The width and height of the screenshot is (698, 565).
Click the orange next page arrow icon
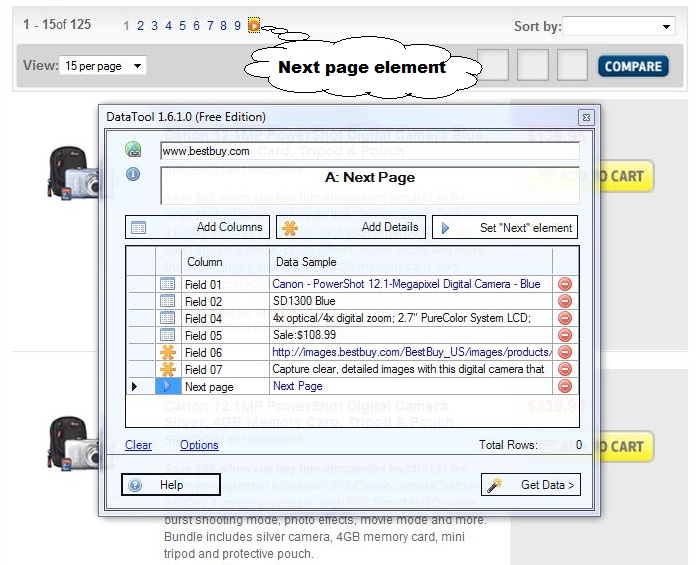(x=254, y=26)
